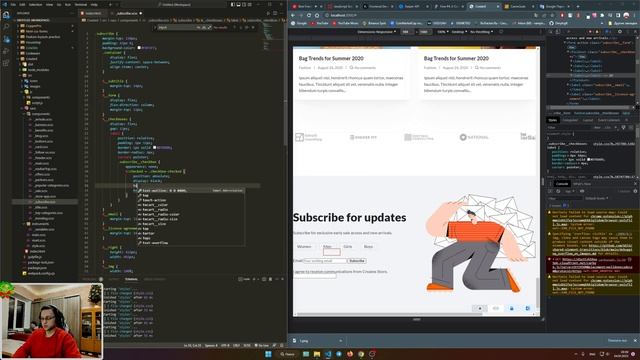The image size is (640, 360).
Task: Check the Boys option on the subscribe form
Action: pyautogui.click(x=368, y=247)
